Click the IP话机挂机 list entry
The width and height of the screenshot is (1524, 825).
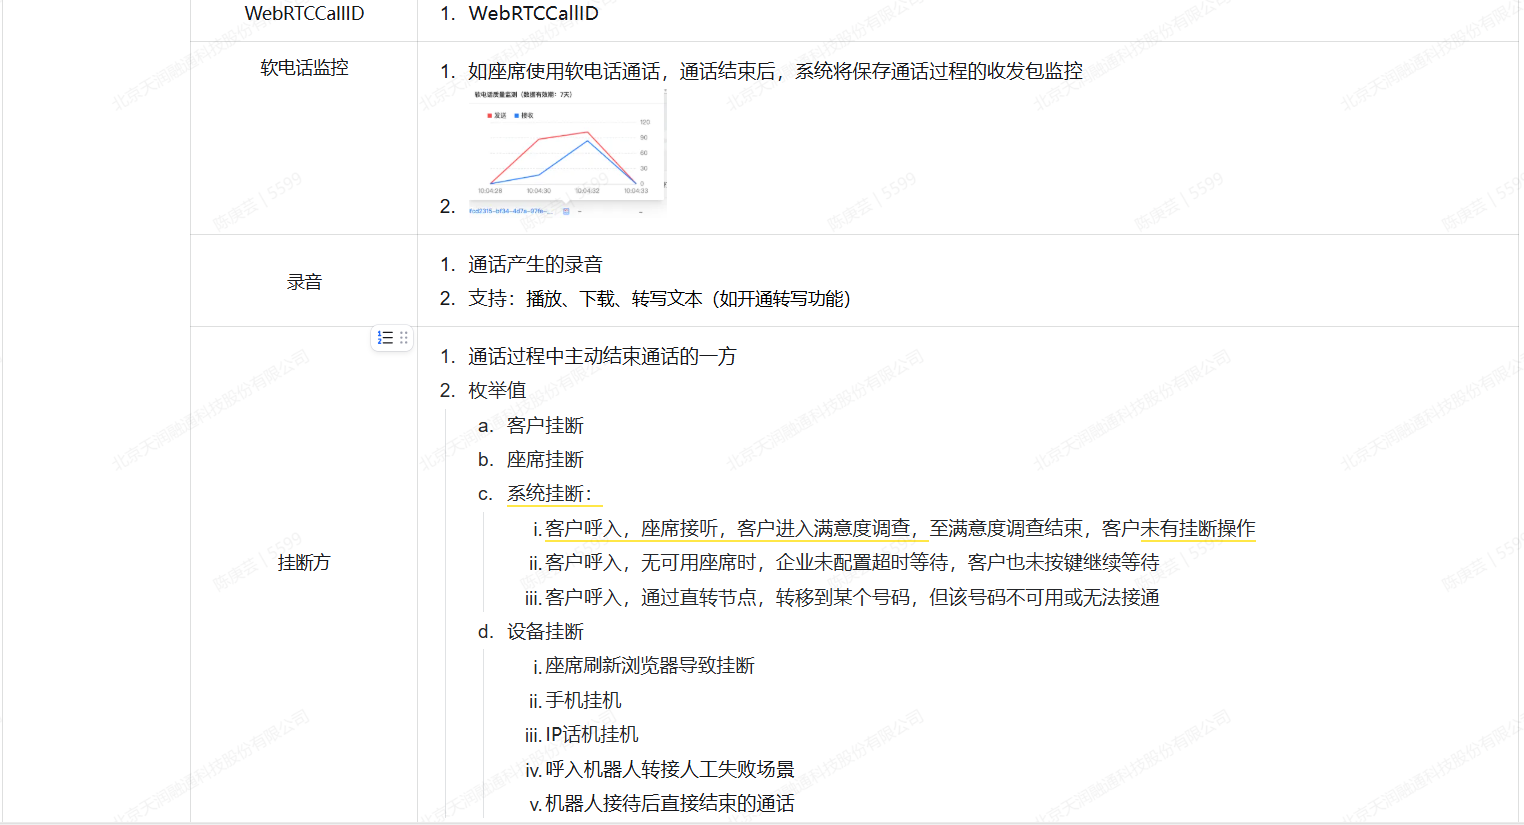[x=591, y=735]
